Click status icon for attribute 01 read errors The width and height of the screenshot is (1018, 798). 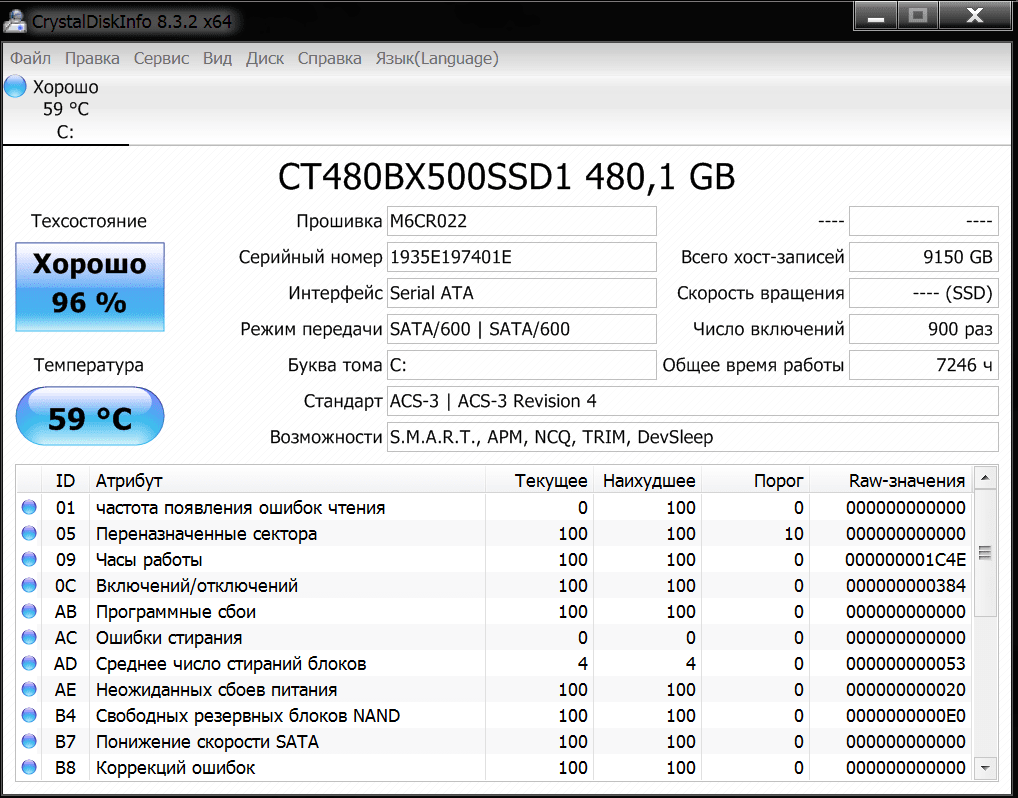point(29,508)
